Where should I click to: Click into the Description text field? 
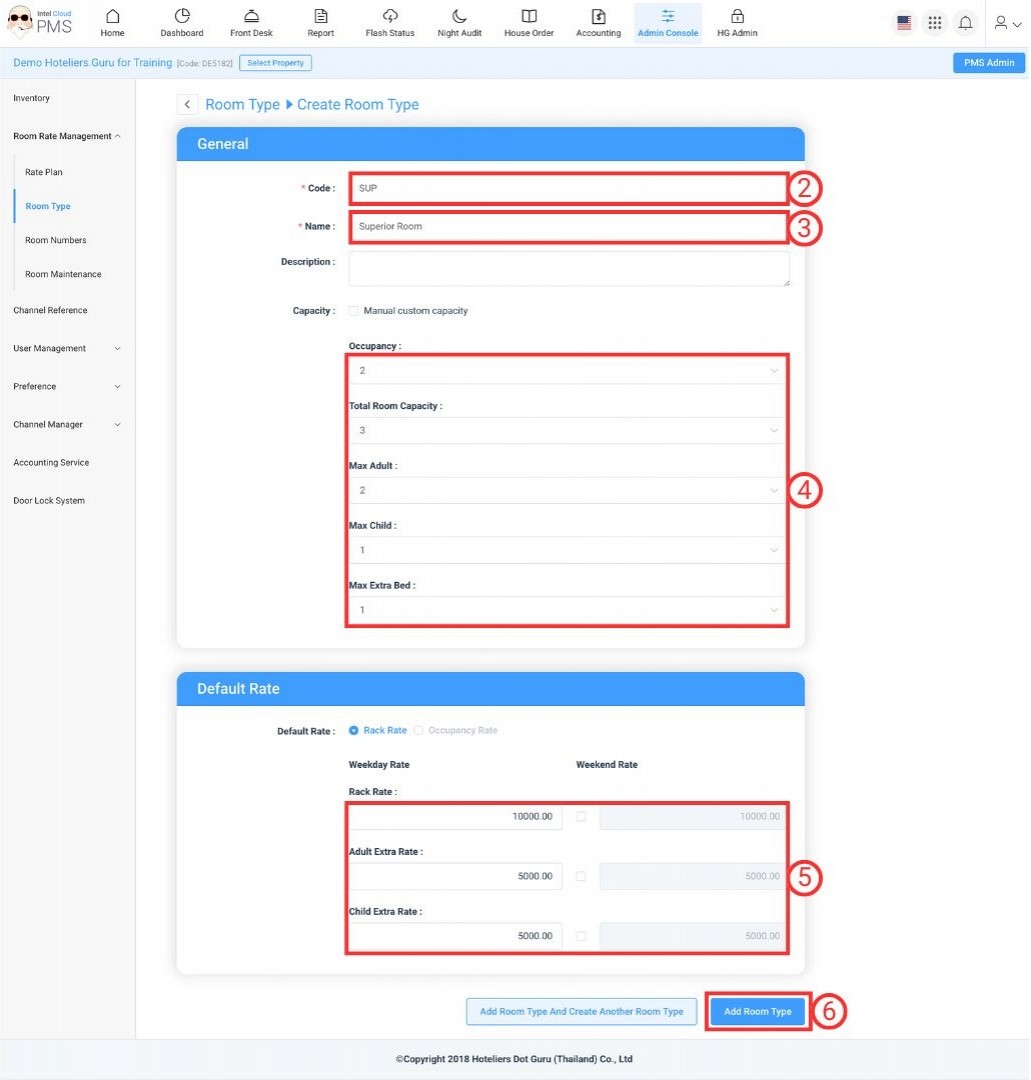tap(568, 268)
